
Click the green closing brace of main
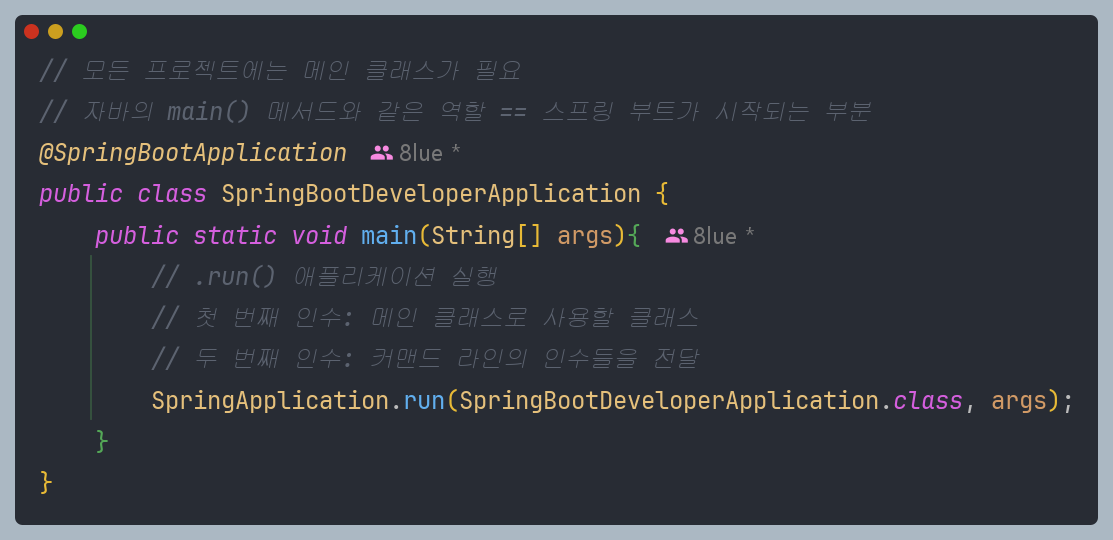point(102,441)
